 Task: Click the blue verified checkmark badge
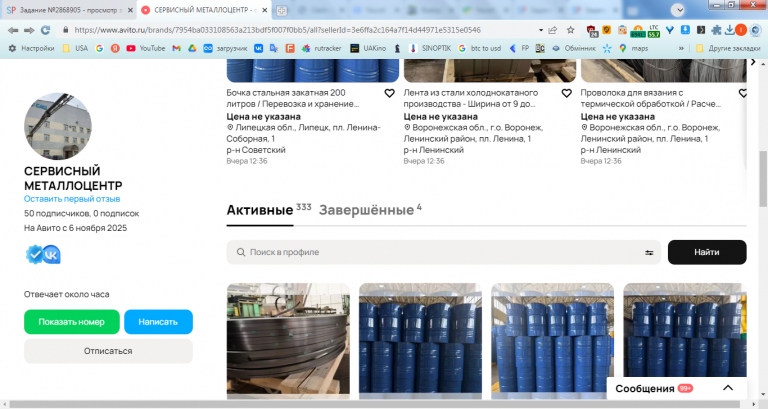click(34, 255)
